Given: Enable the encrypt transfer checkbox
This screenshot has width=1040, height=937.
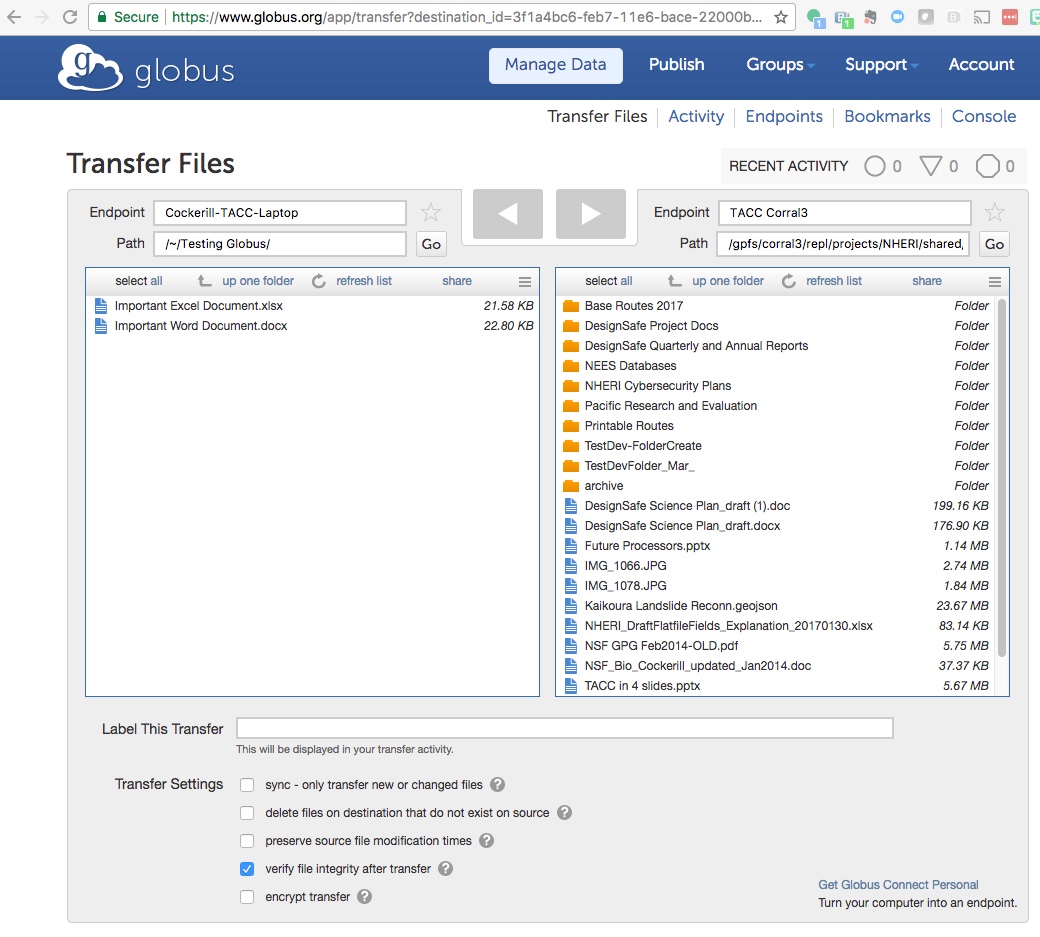Looking at the screenshot, I should pyautogui.click(x=247, y=897).
